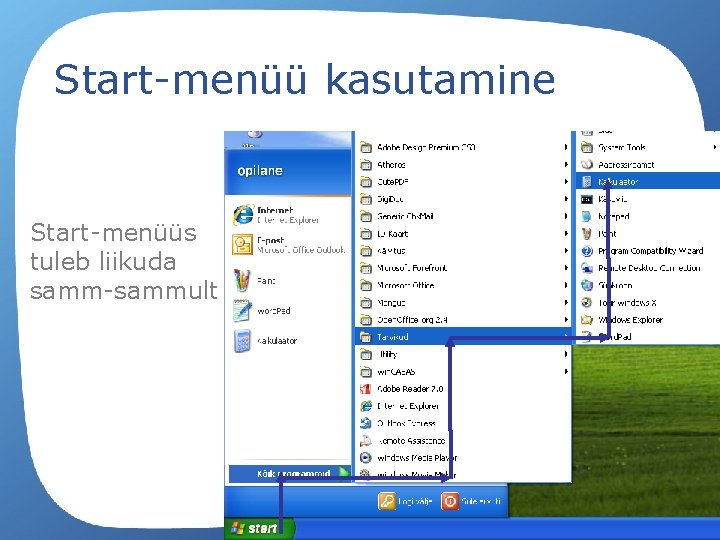
Task: Click the Windows start button
Action: point(259,529)
